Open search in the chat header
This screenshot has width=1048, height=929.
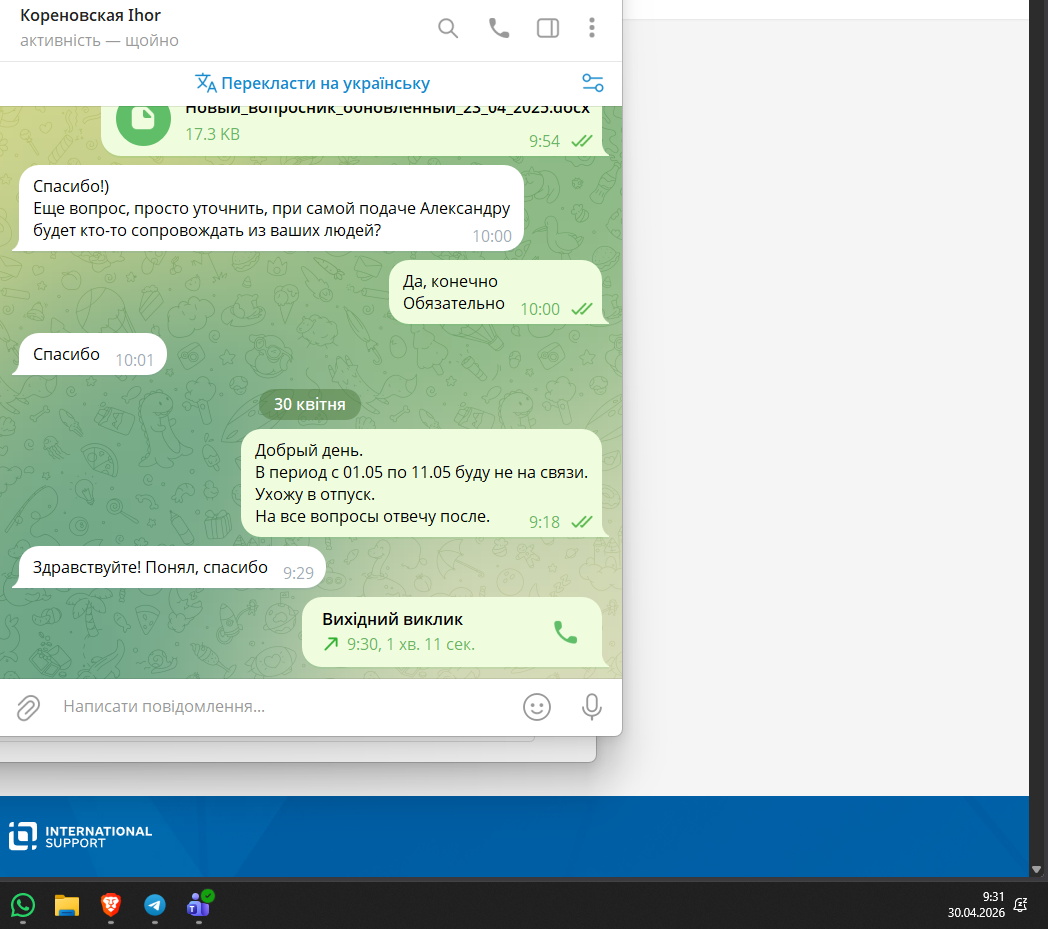pyautogui.click(x=448, y=28)
